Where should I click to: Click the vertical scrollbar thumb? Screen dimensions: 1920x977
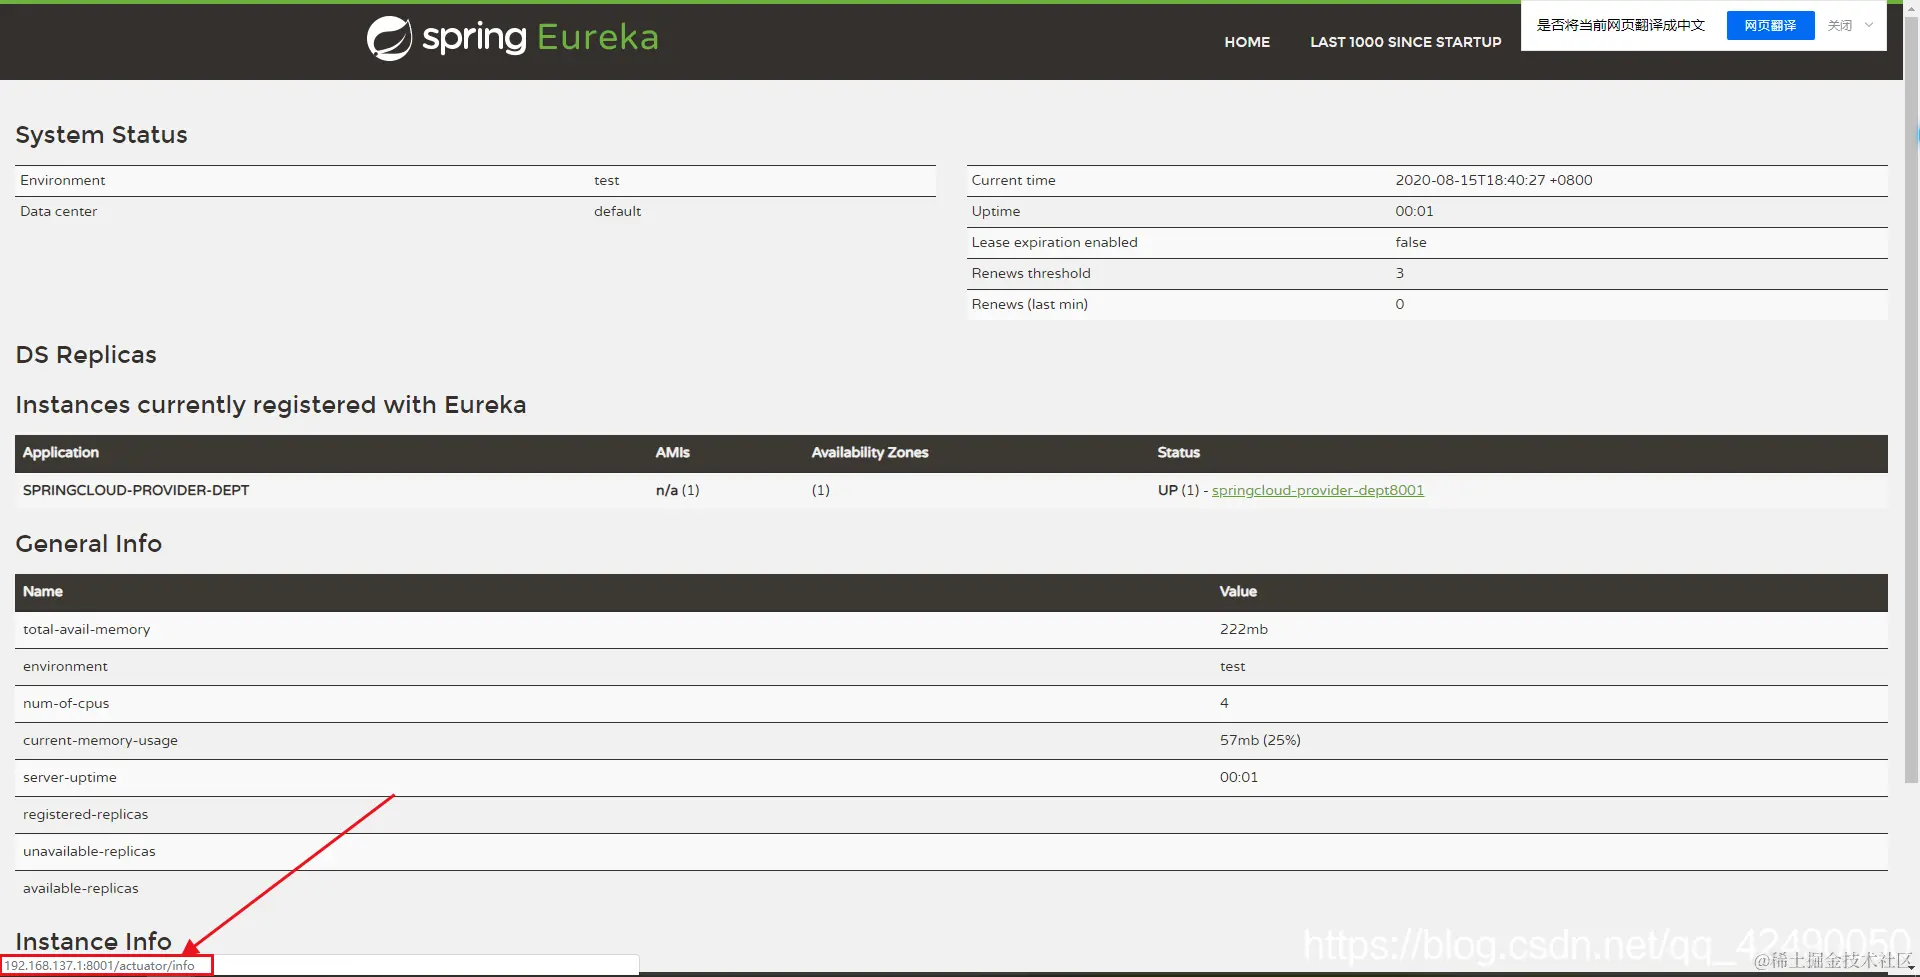tap(1911, 400)
